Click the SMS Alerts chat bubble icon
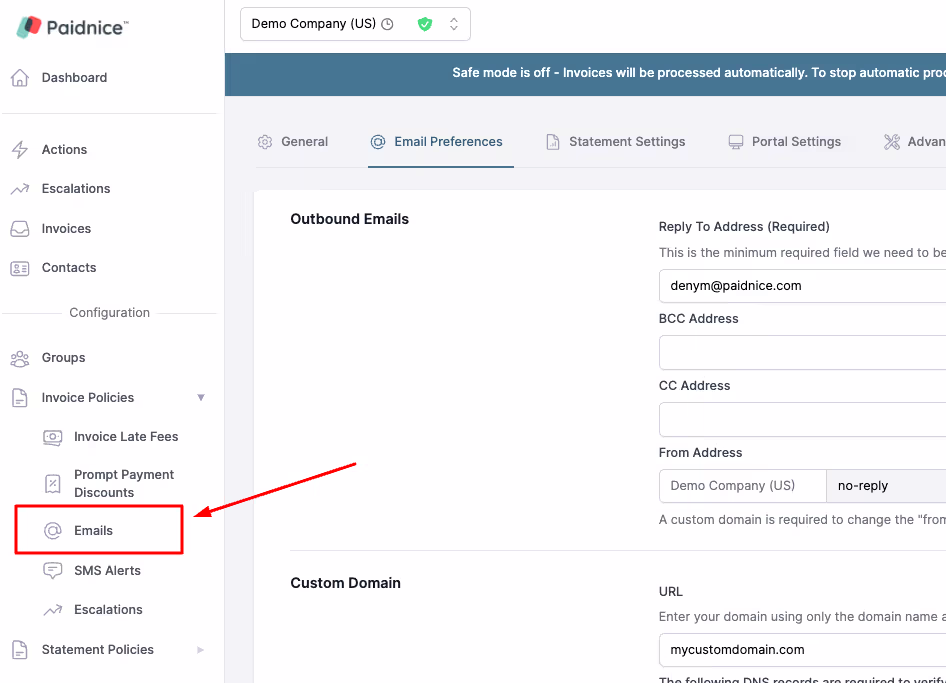Viewport: 946px width, 683px height. (x=52, y=571)
